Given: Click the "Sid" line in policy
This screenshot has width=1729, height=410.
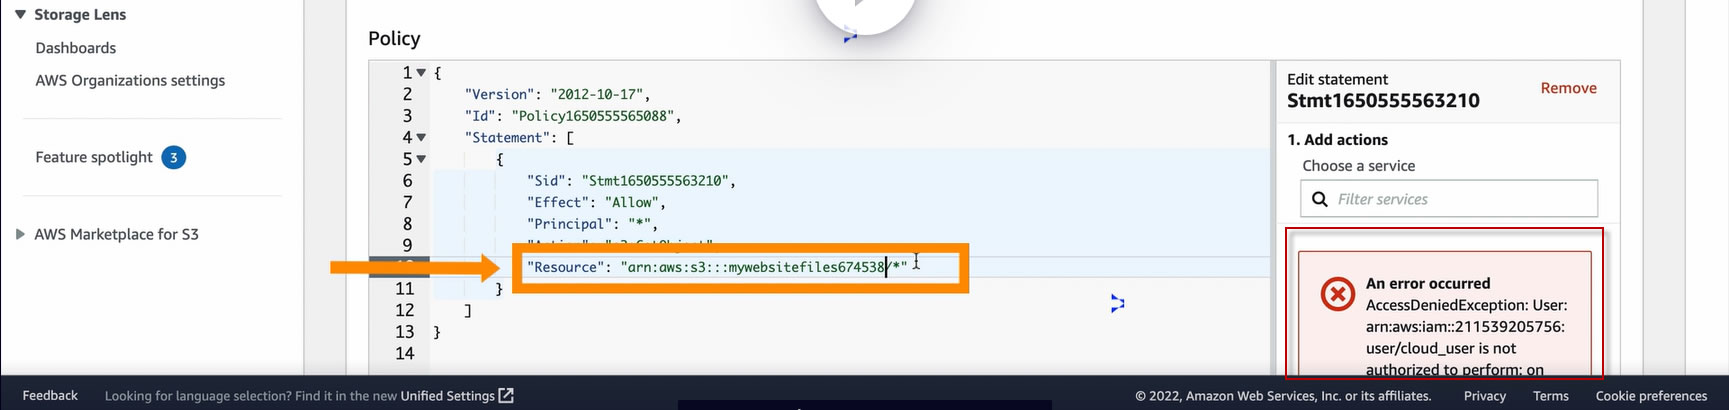Looking at the screenshot, I should (631, 181).
